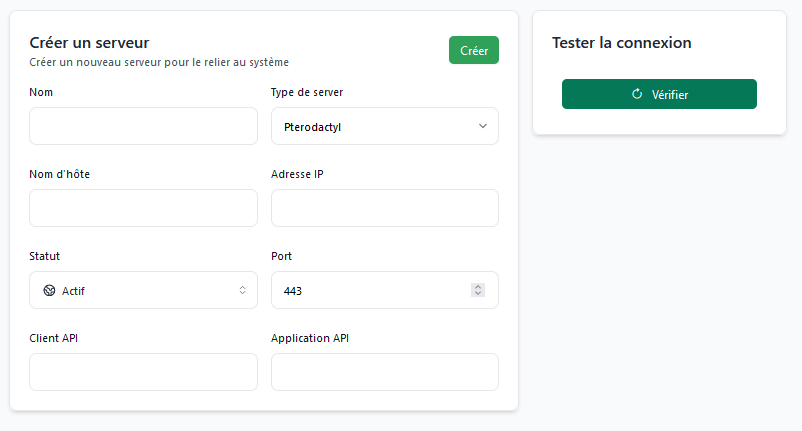The width and height of the screenshot is (802, 431).
Task: Click the Actif status circle icon
Action: pyautogui.click(x=48, y=290)
